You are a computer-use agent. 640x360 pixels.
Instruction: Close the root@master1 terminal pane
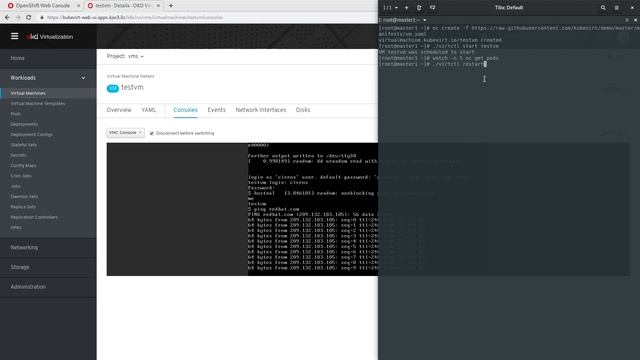pyautogui.click(x=635, y=20)
